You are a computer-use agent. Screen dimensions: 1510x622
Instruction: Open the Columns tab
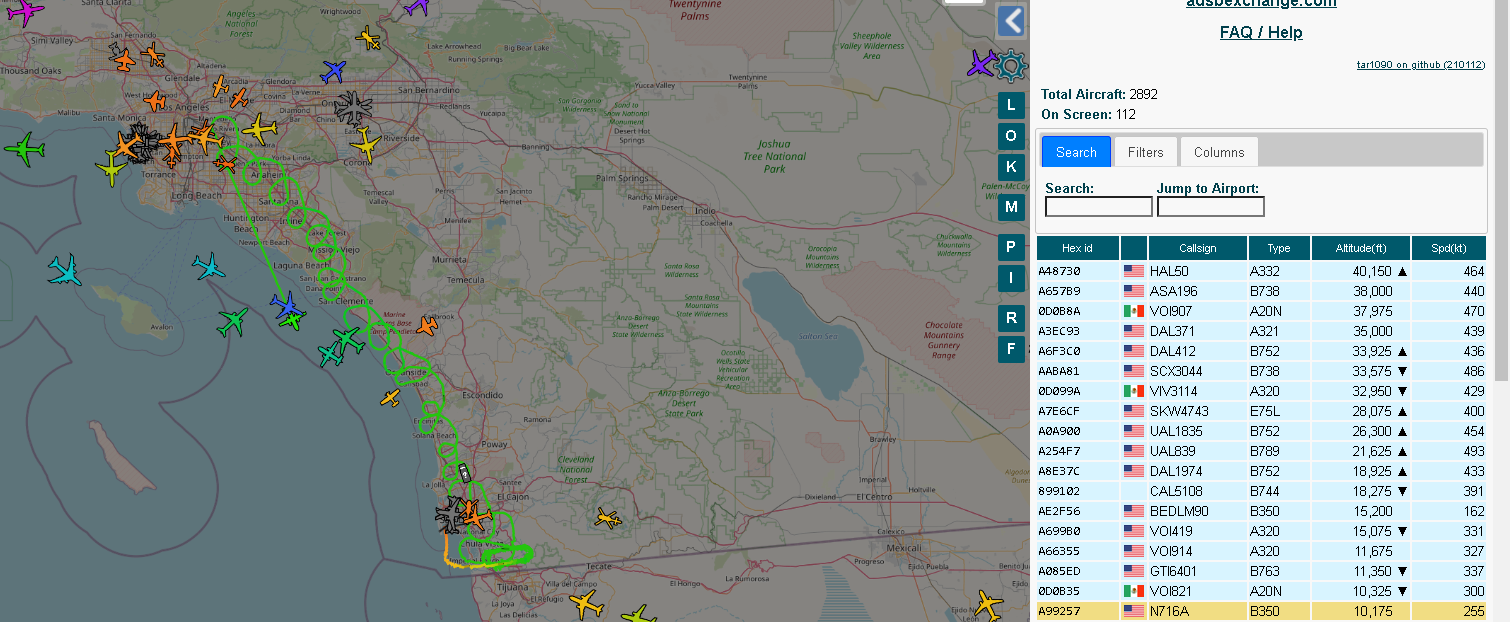coord(1219,152)
